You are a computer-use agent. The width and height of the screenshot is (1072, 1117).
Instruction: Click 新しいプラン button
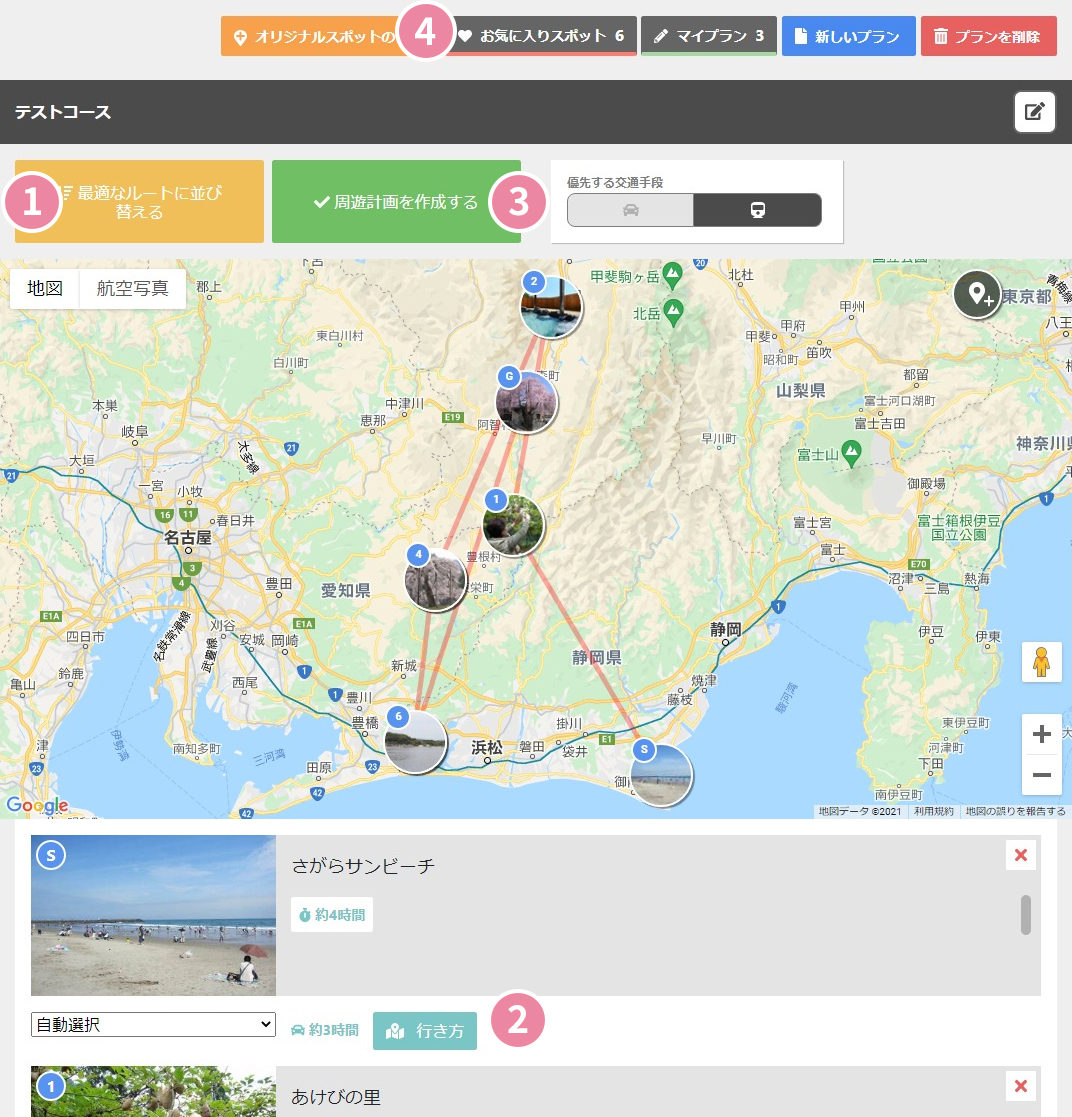click(848, 36)
